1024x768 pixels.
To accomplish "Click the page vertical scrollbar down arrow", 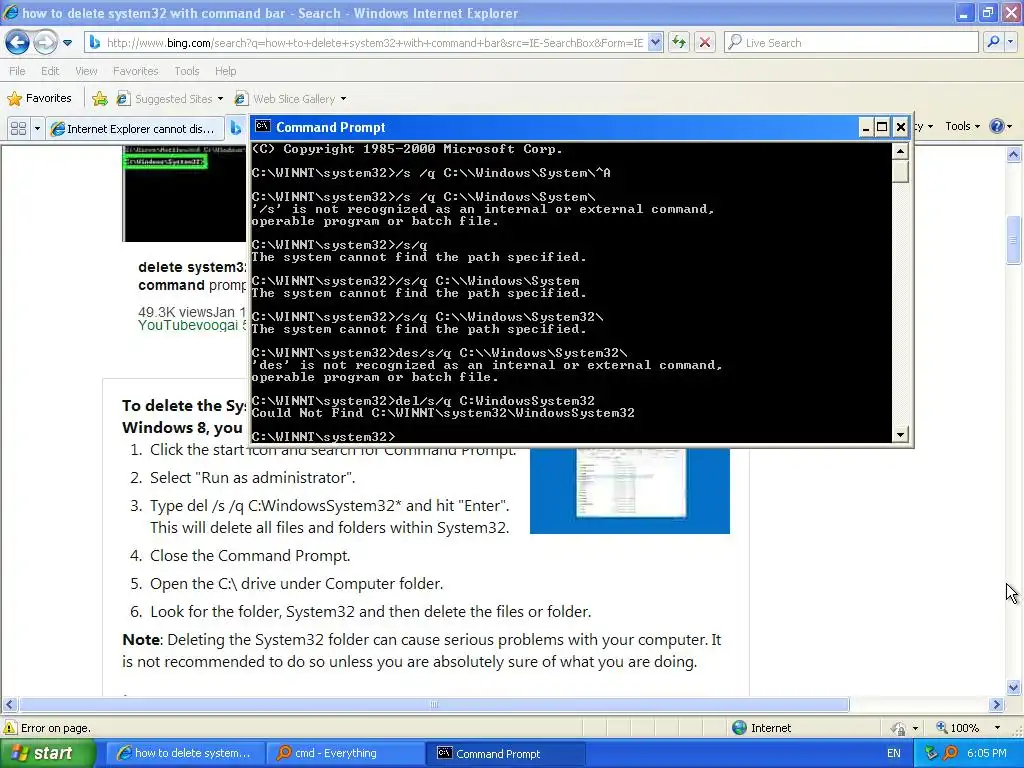I will (x=1014, y=687).
